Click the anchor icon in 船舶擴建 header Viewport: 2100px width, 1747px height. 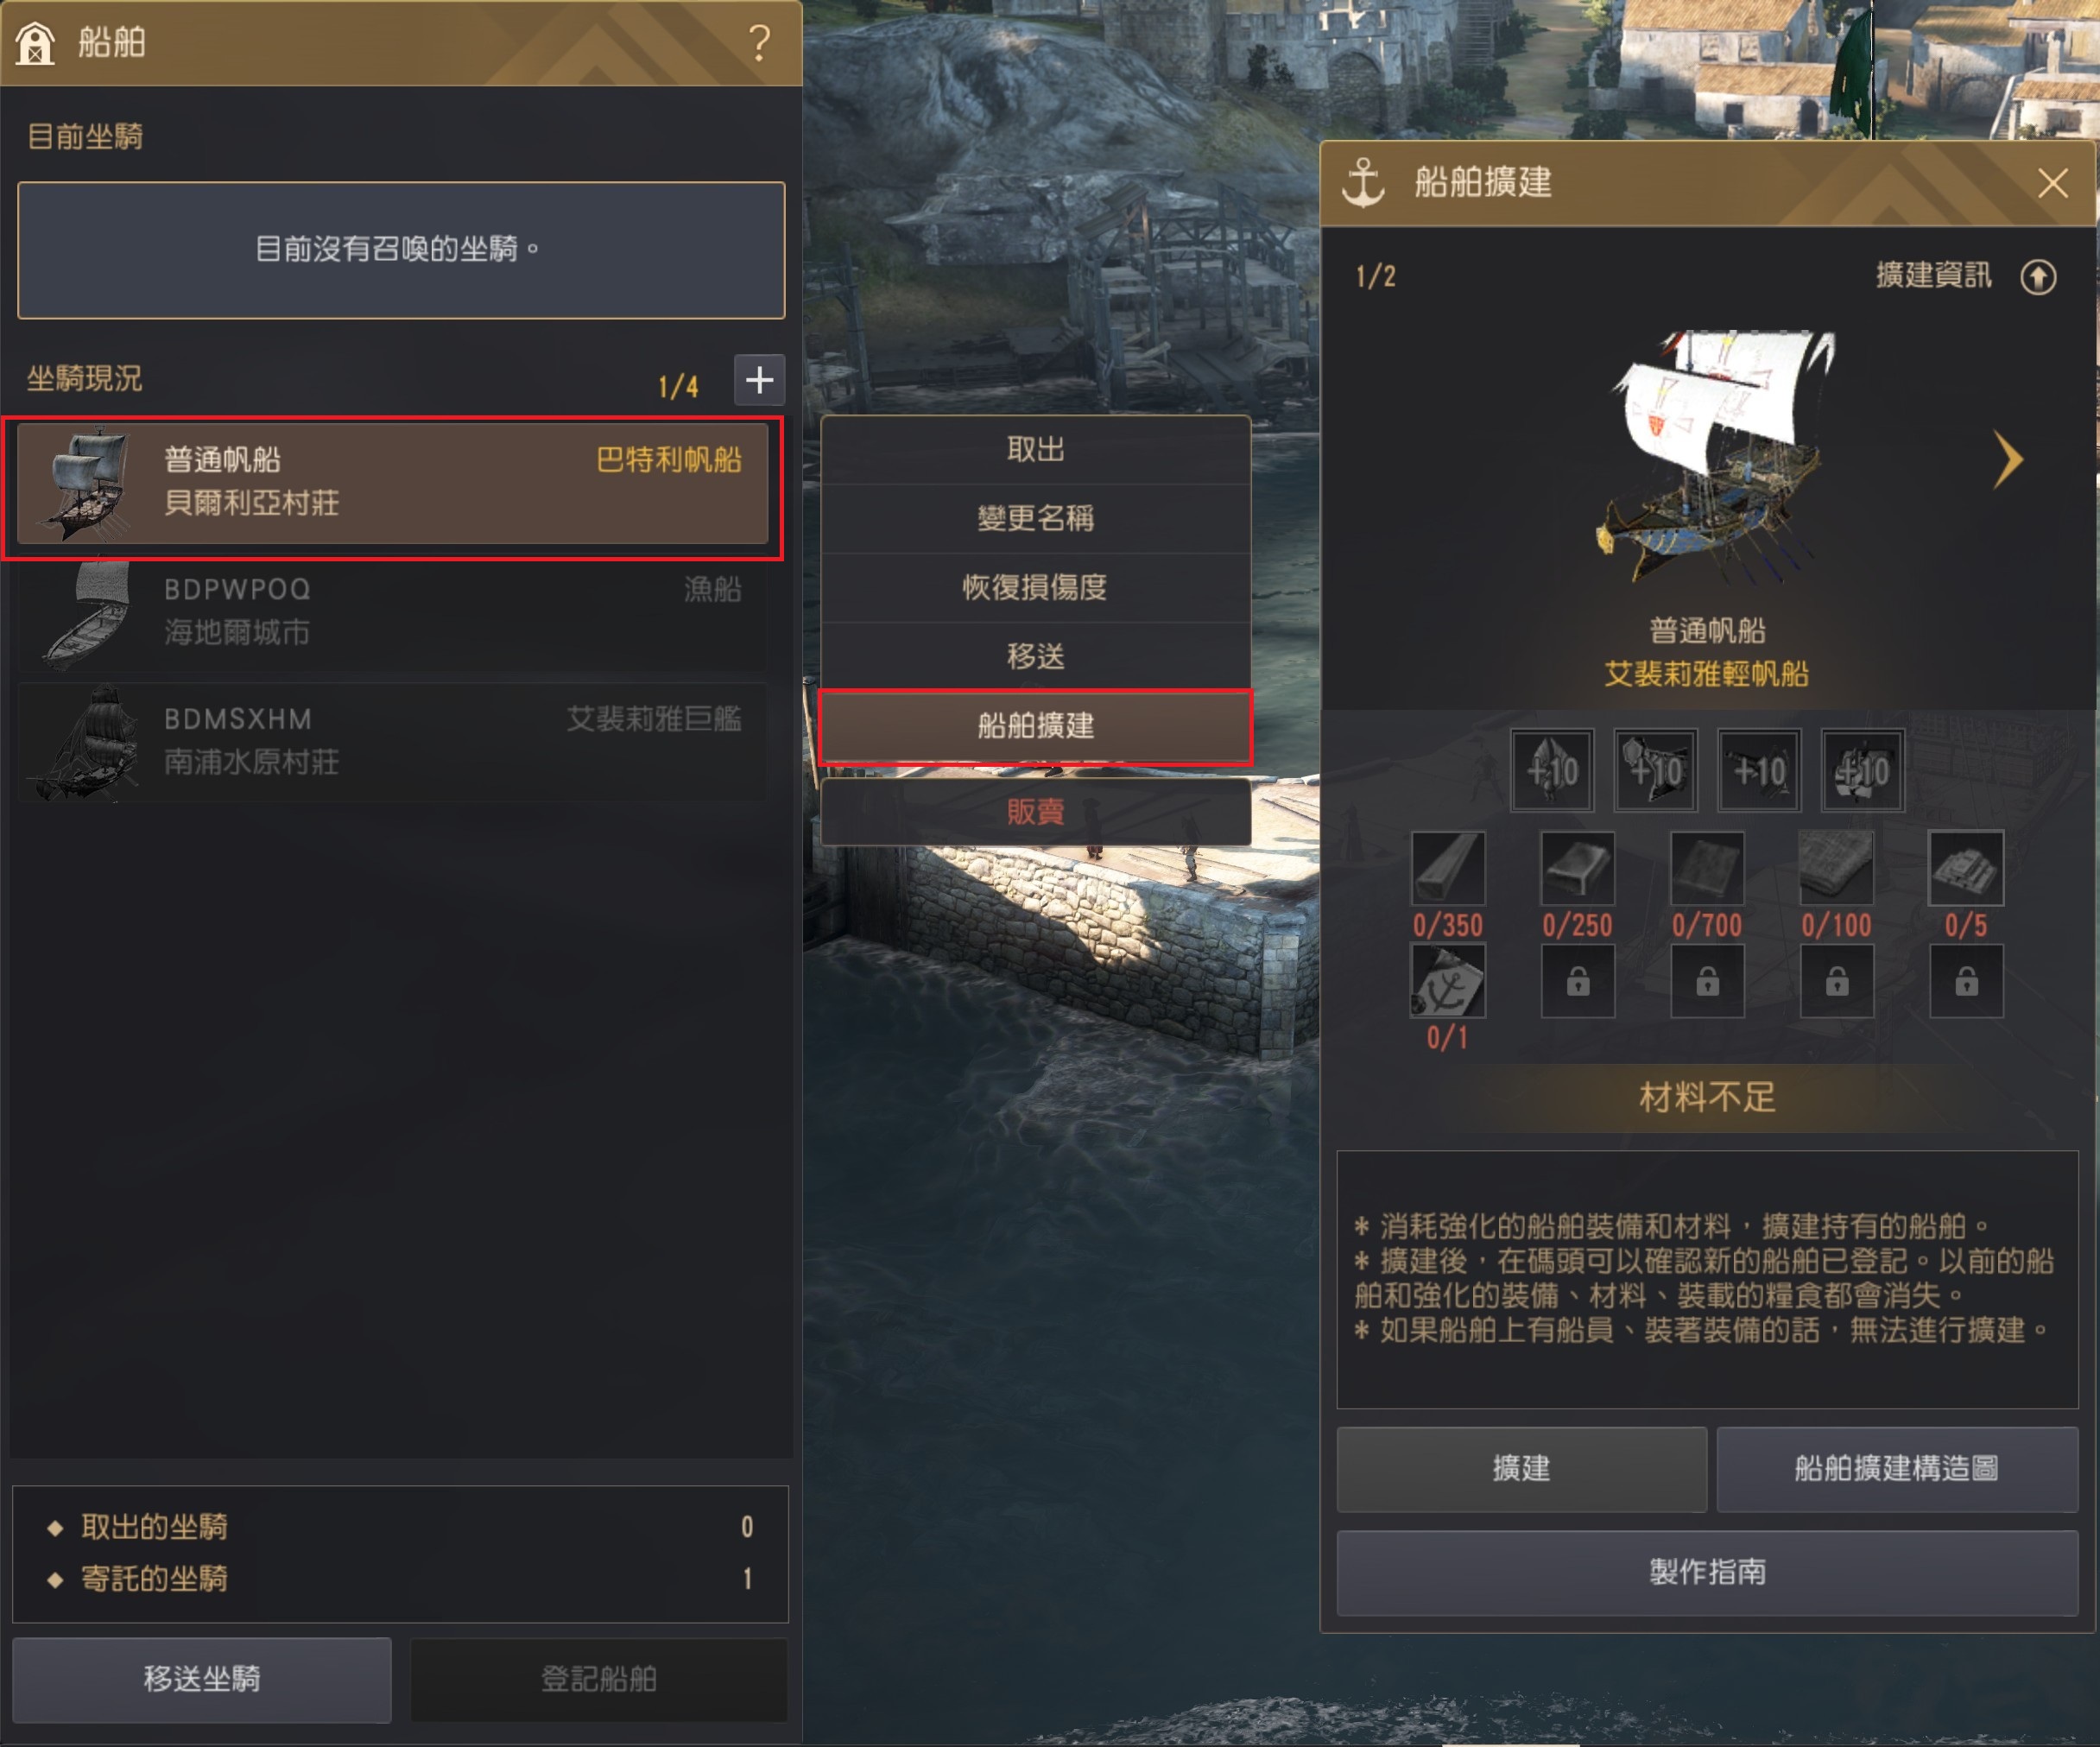[x=1363, y=182]
